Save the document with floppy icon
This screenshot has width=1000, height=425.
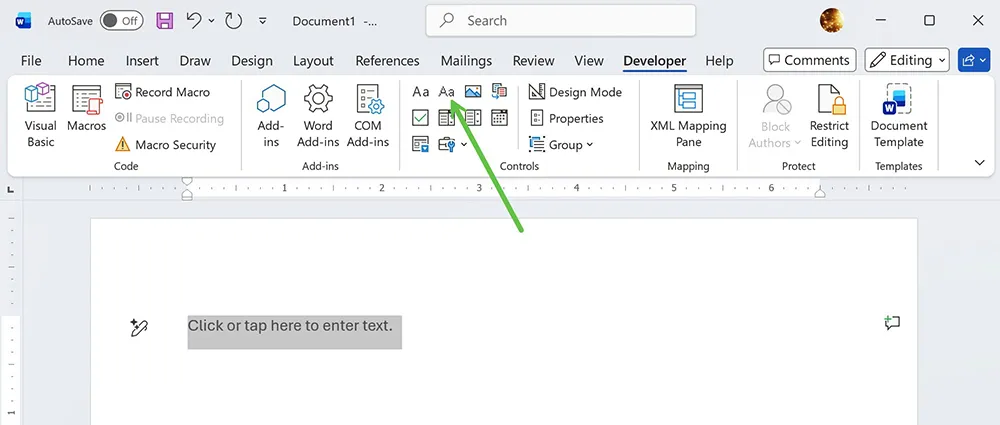(x=165, y=20)
